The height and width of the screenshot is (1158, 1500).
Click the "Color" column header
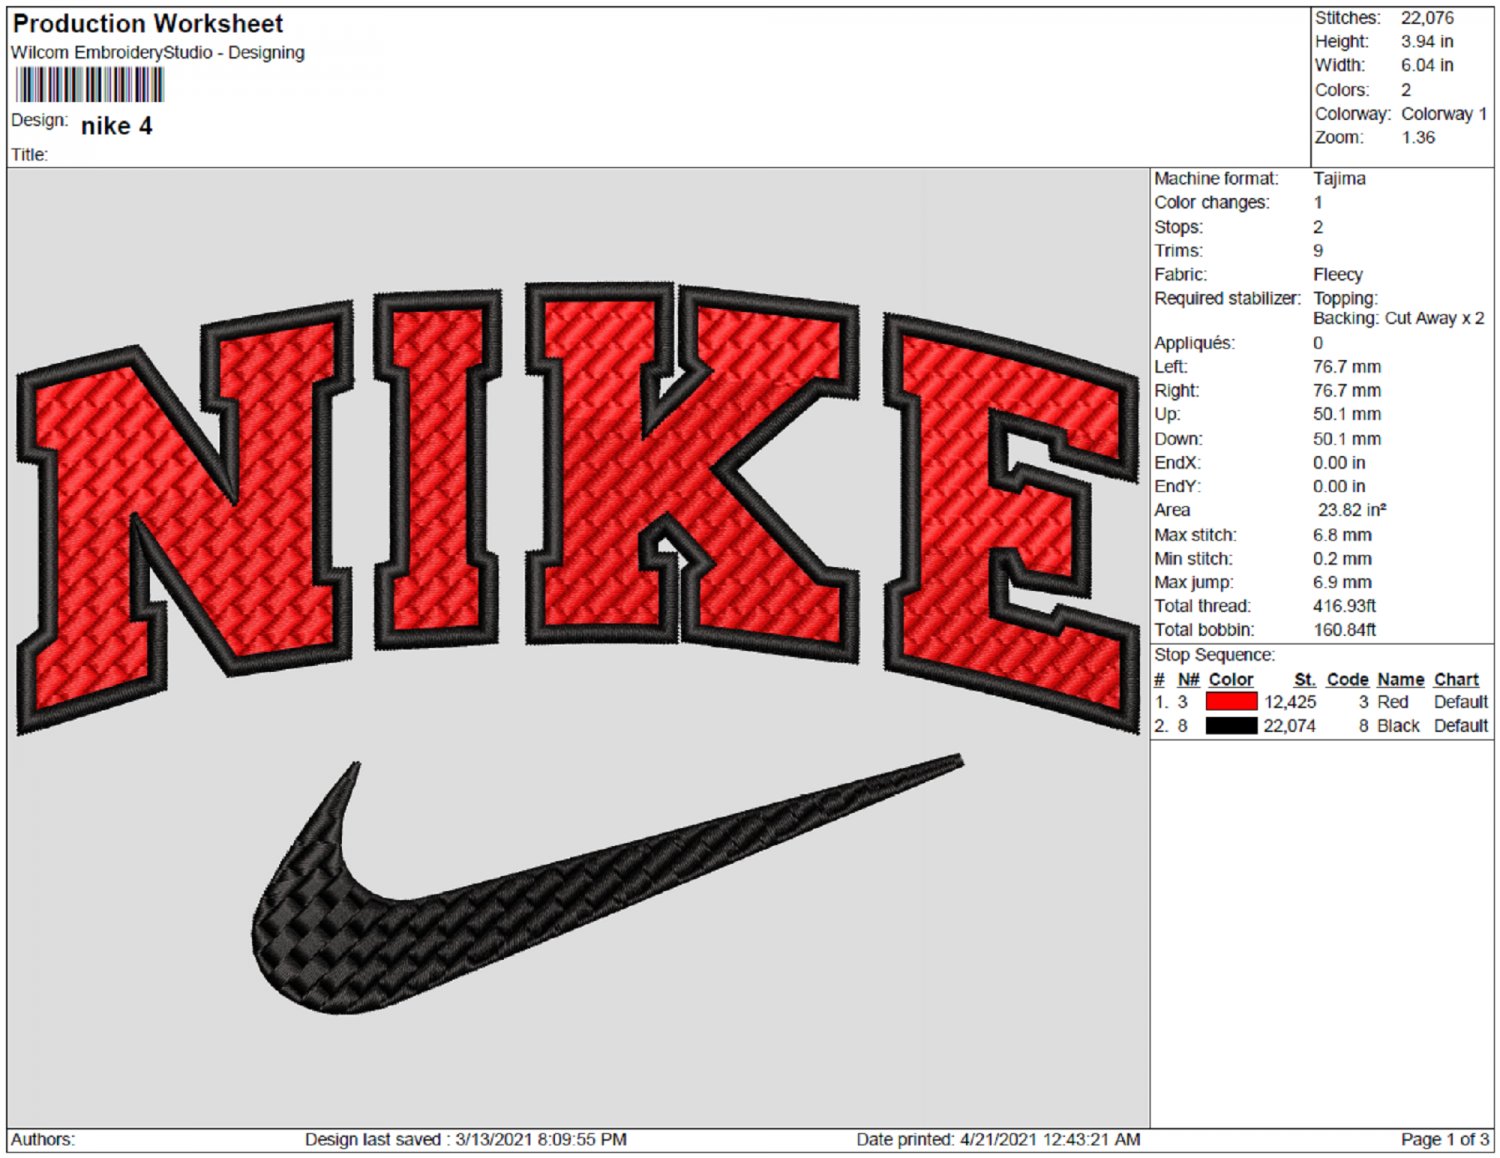(1230, 680)
